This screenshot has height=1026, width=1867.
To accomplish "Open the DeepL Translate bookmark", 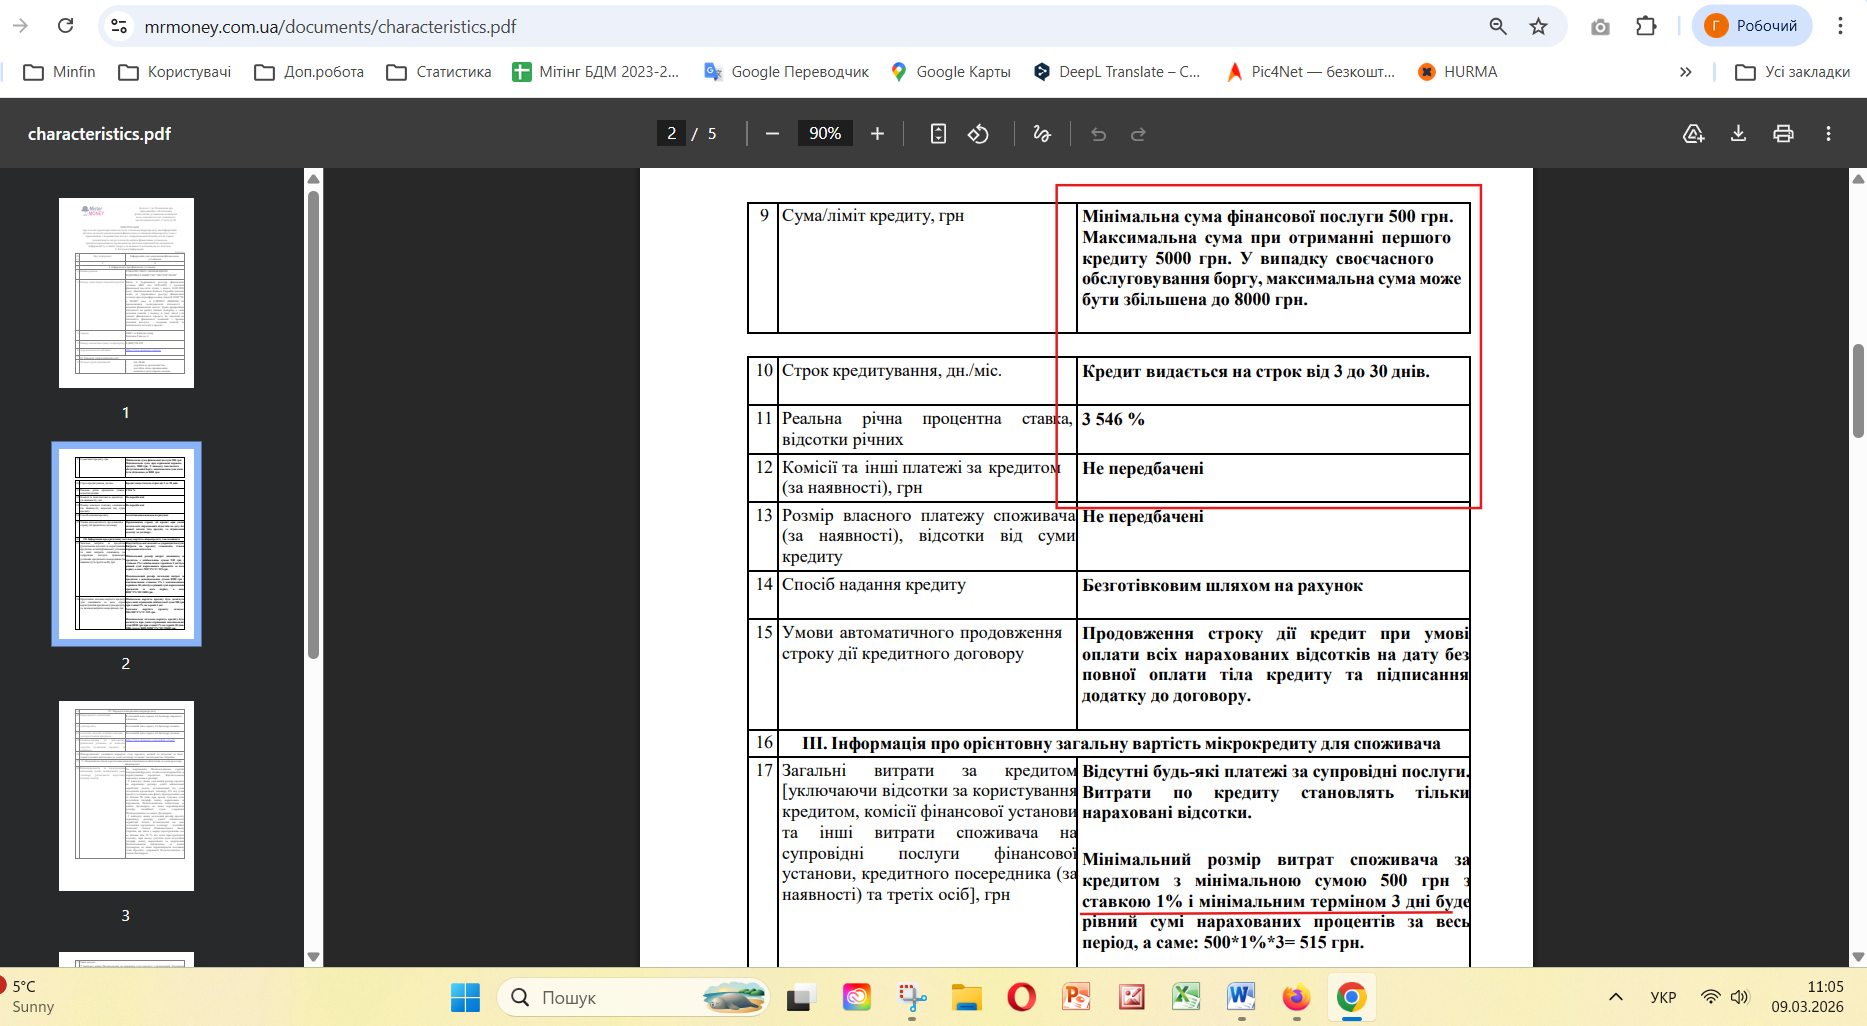I will (x=1117, y=72).
